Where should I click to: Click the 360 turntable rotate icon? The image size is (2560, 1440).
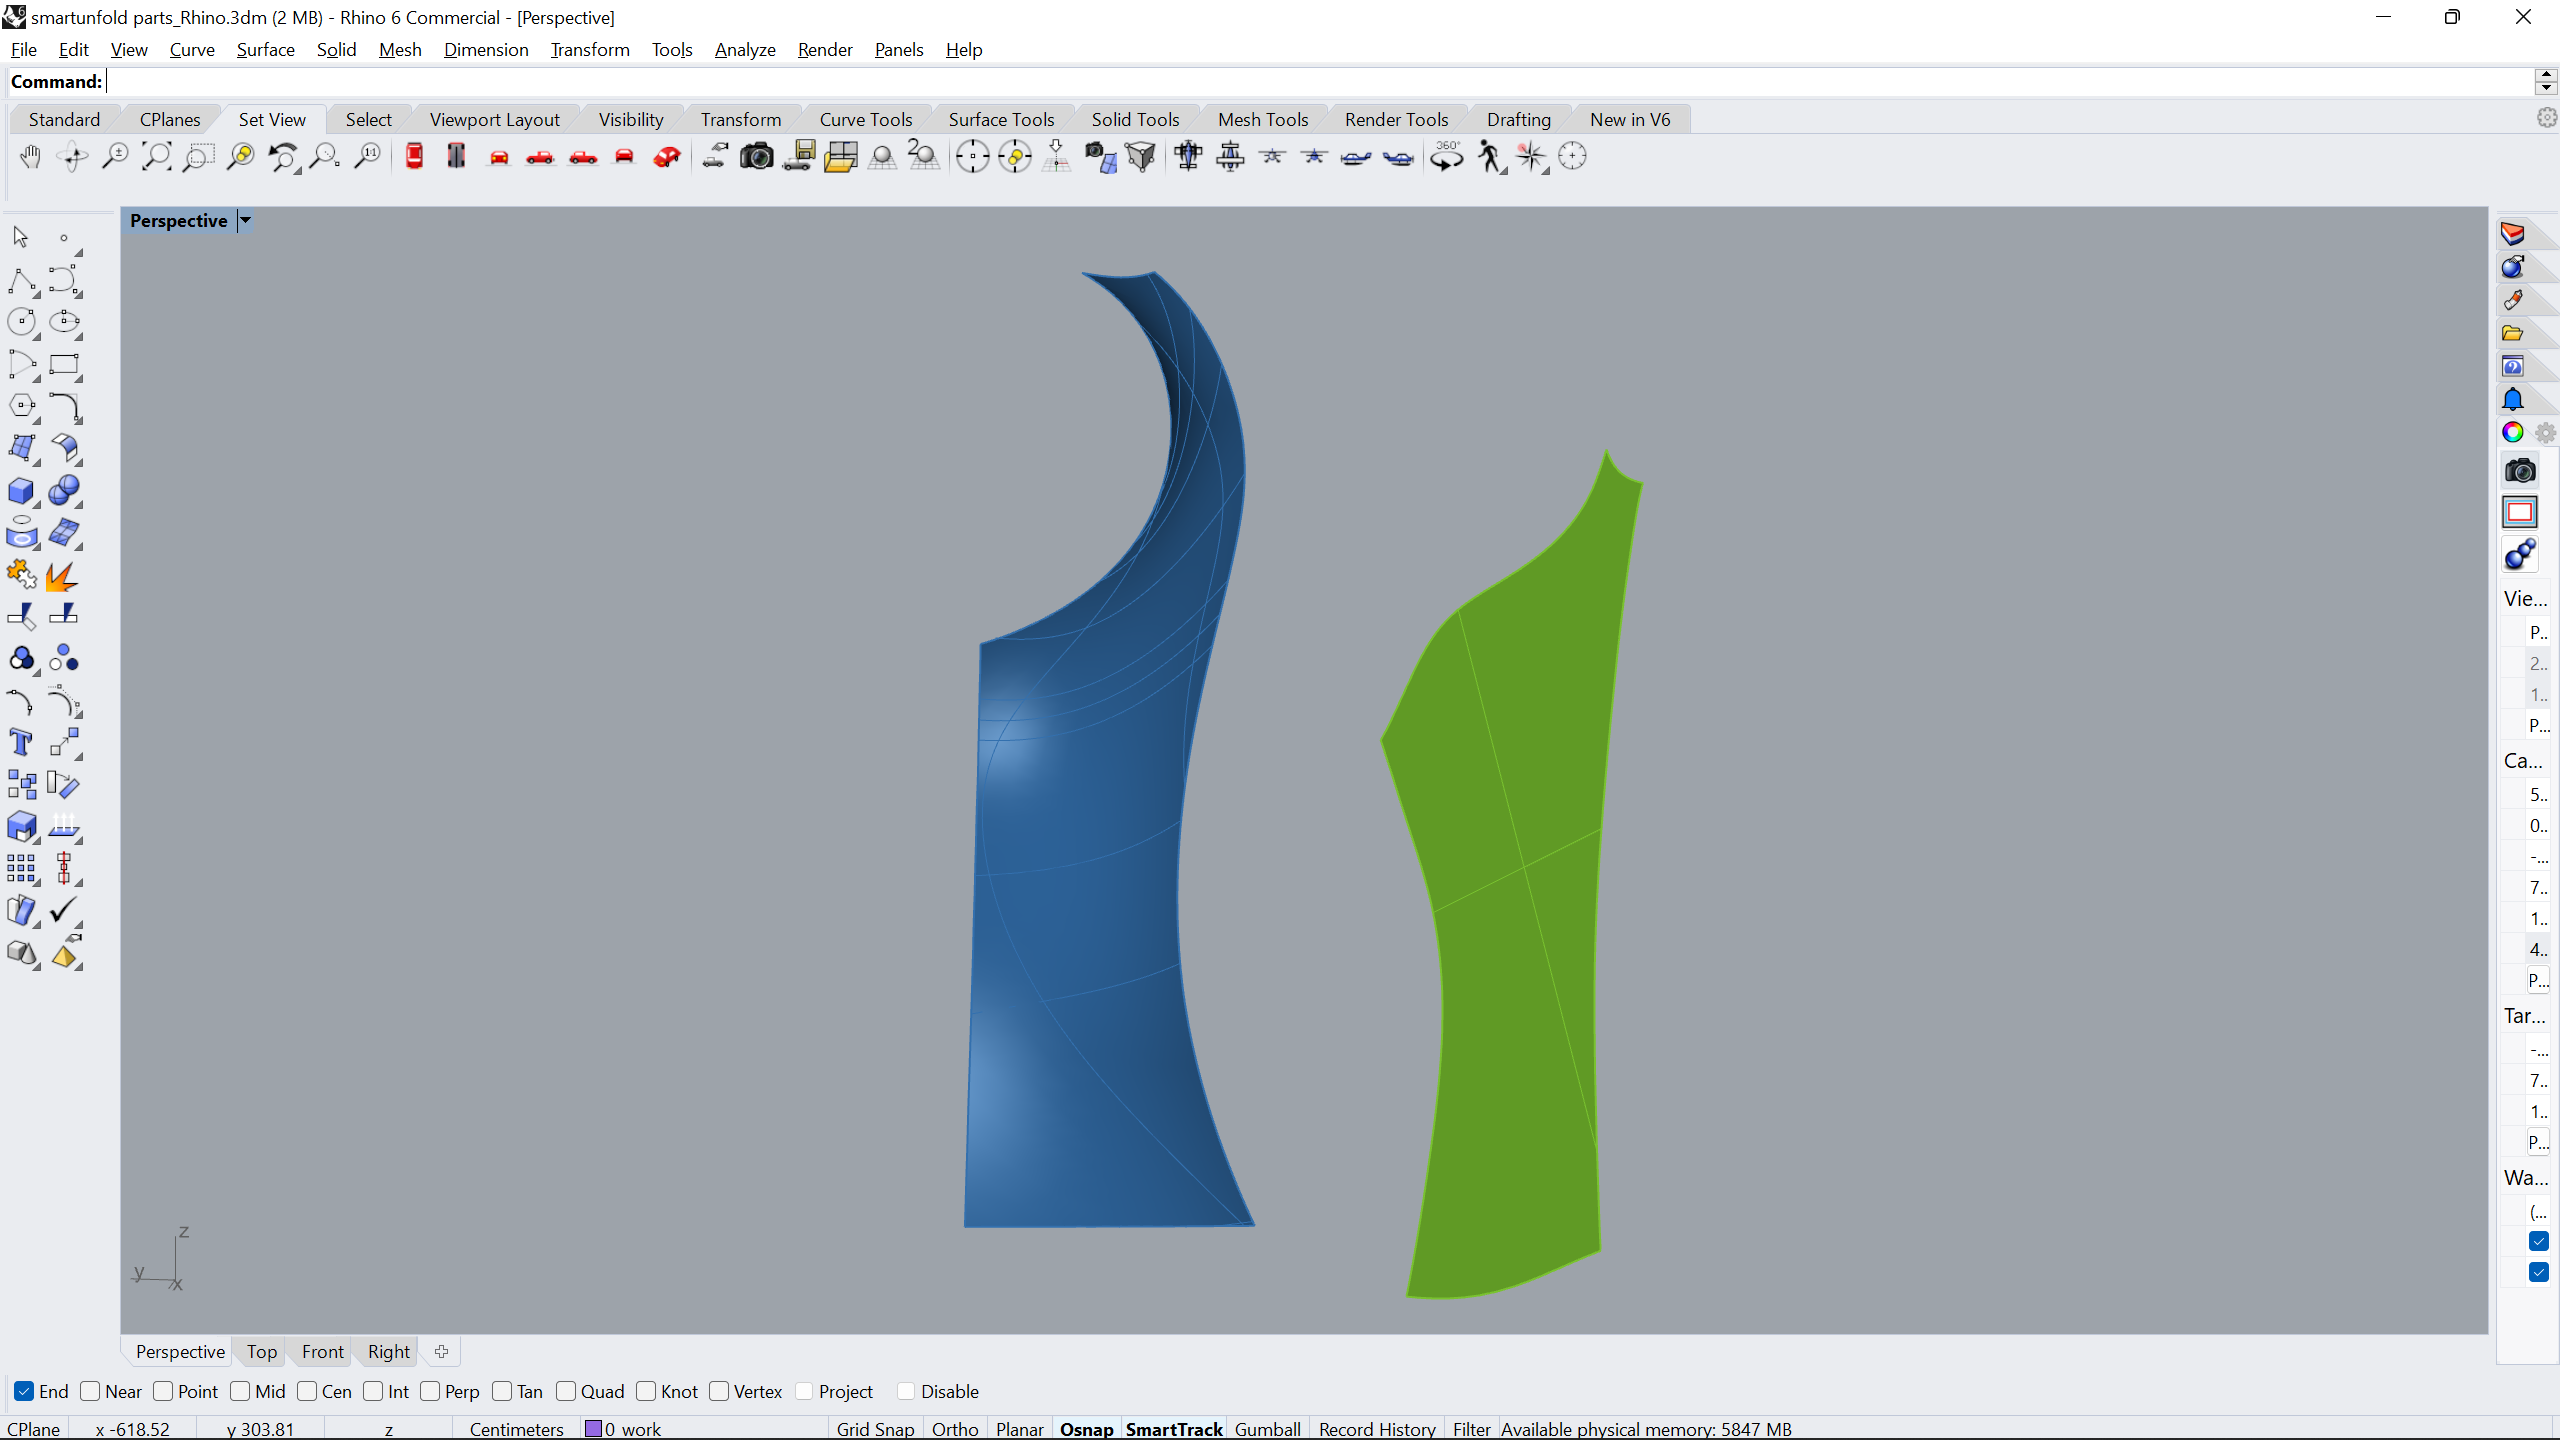pos(1446,157)
